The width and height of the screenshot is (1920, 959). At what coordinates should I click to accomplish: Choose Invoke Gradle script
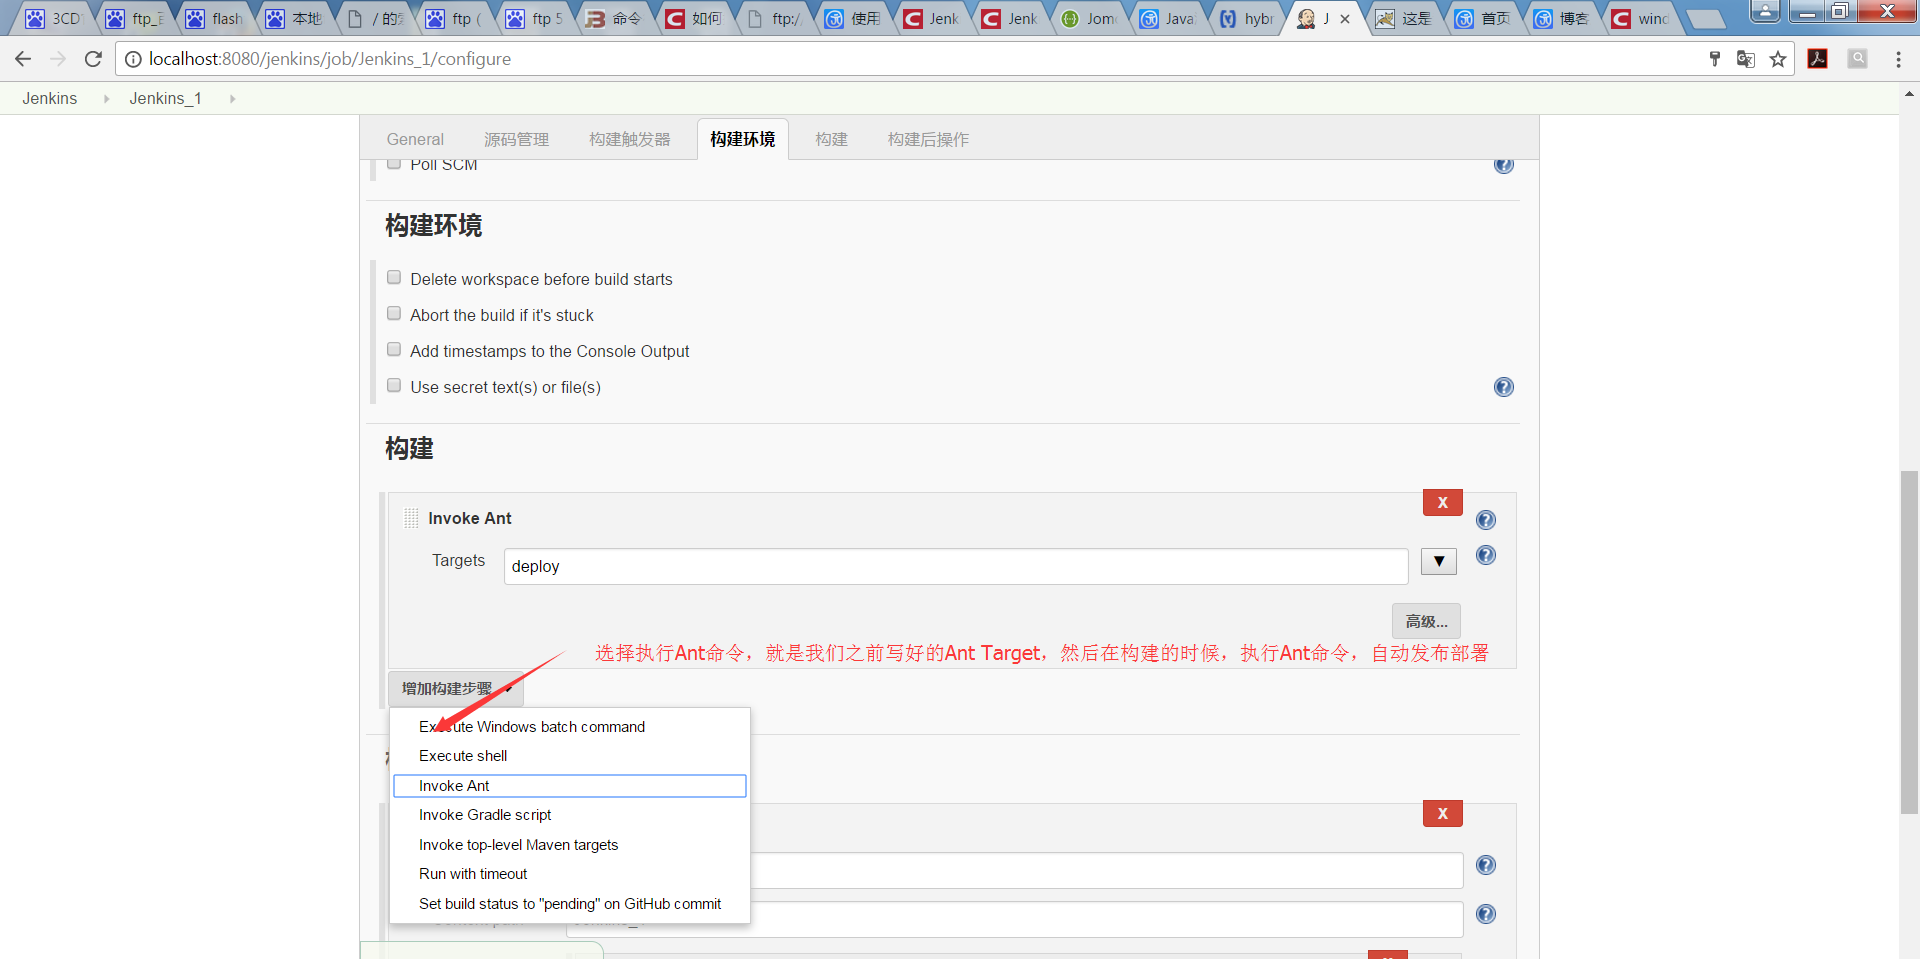(x=570, y=815)
